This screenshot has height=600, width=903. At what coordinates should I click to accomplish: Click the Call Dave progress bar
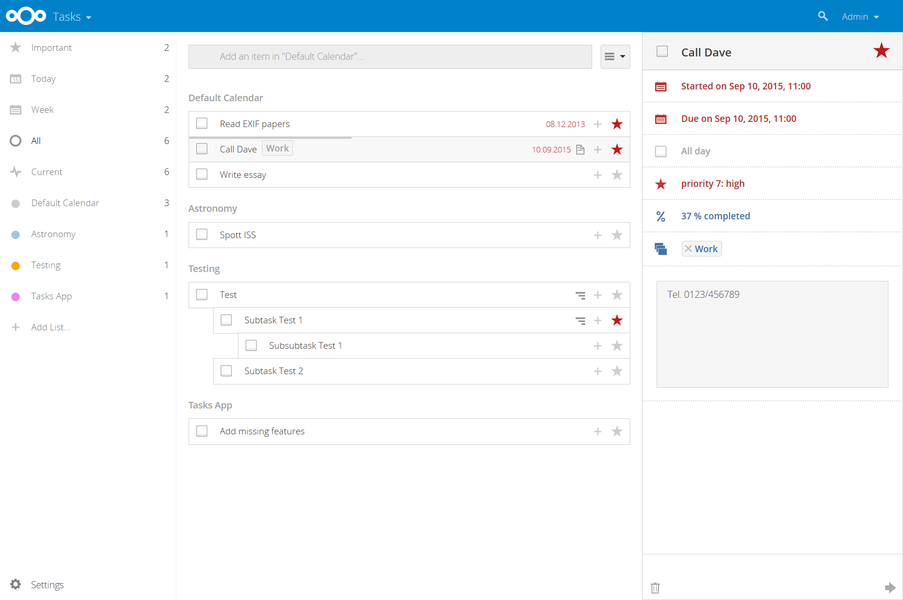click(x=270, y=138)
